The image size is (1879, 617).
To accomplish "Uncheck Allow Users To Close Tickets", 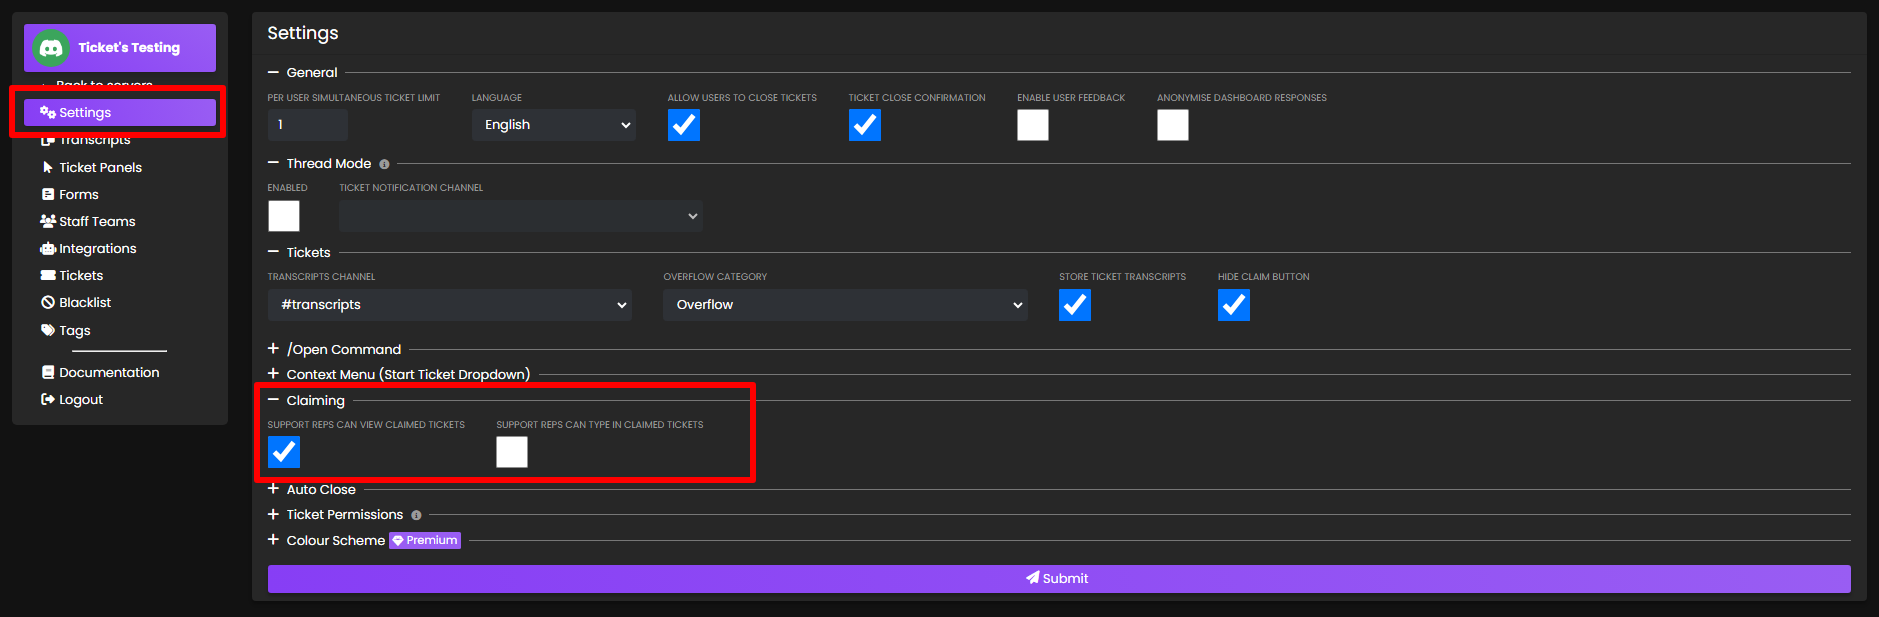I will tap(684, 125).
